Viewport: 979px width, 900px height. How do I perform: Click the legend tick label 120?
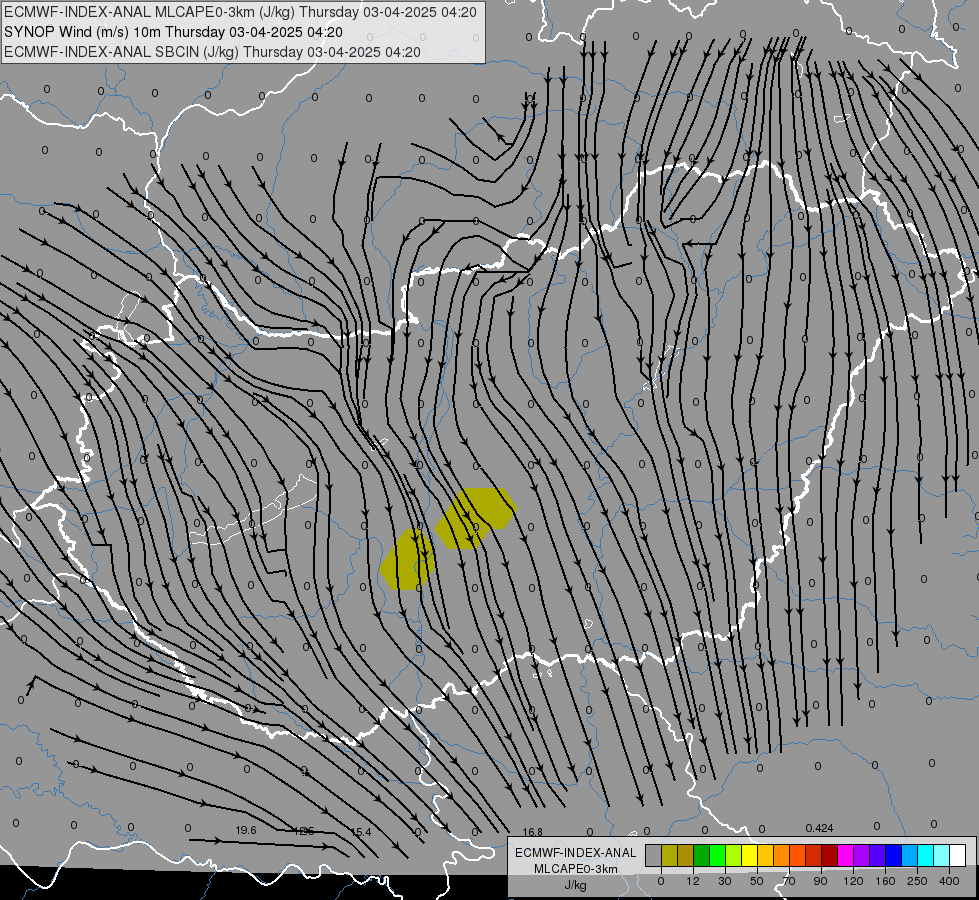(854, 881)
